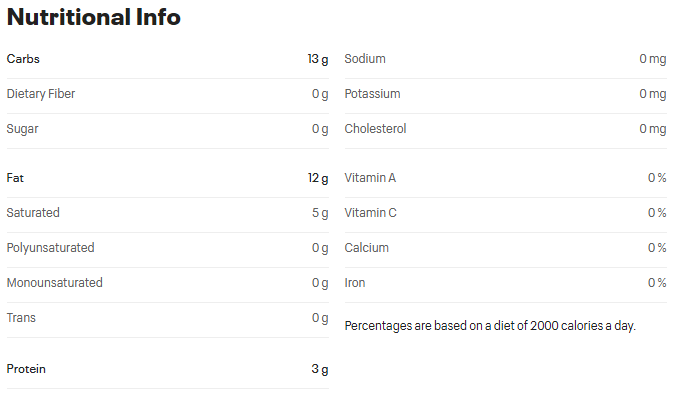The height and width of the screenshot is (400, 675).
Task: Select the Dietary Fiber label
Action: (41, 94)
